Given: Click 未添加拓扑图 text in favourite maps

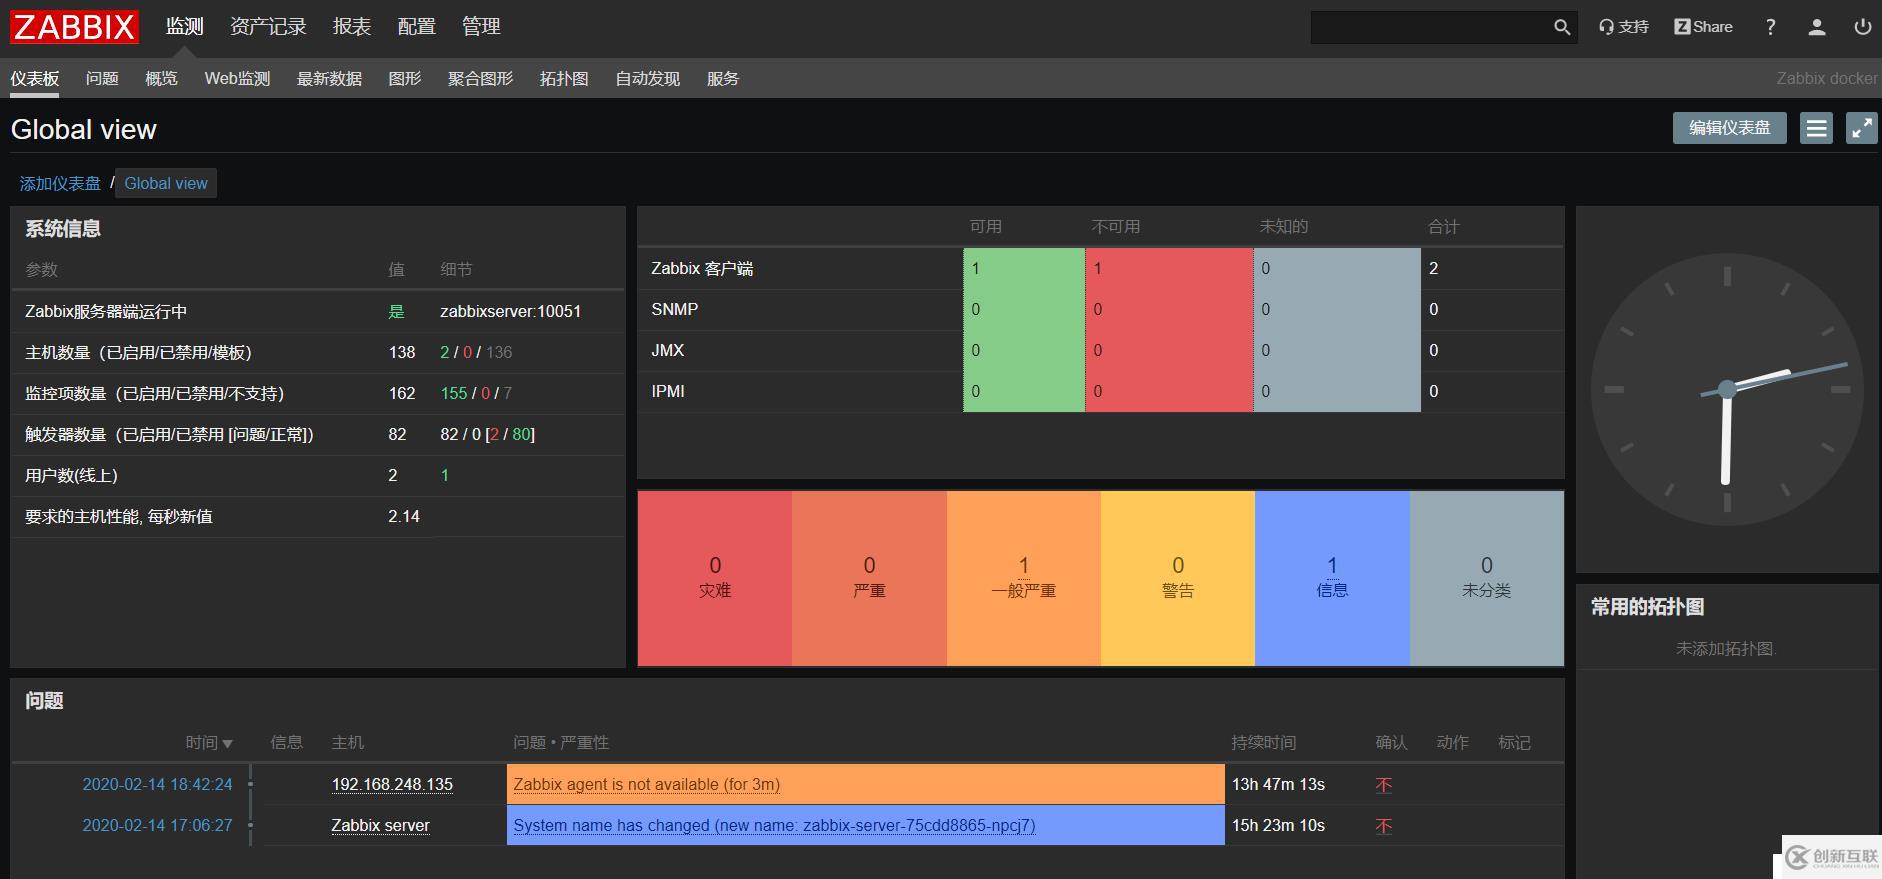Looking at the screenshot, I should (x=1725, y=649).
